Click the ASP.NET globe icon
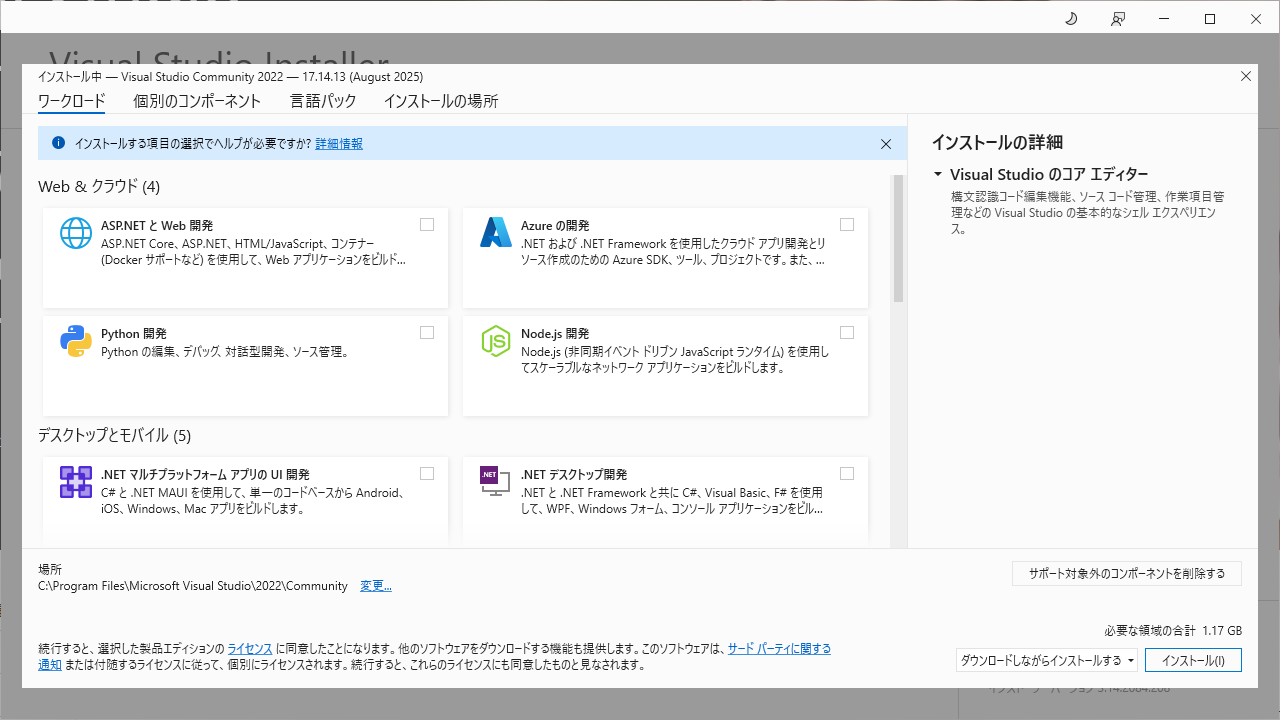This screenshot has height=720, width=1280. (76, 233)
